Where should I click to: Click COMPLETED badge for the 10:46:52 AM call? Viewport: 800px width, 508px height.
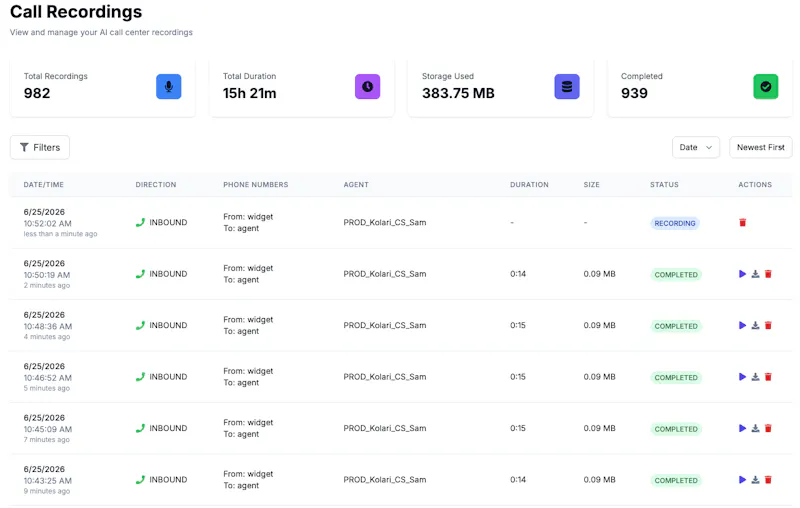click(x=676, y=378)
